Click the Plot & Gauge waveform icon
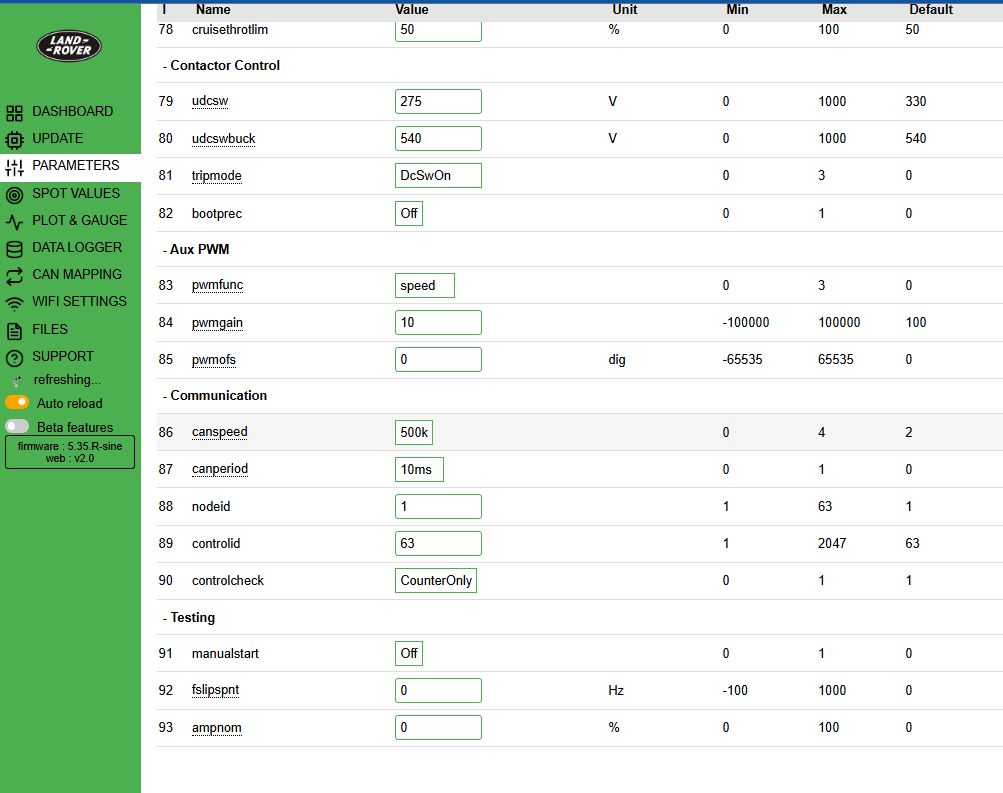 14,221
